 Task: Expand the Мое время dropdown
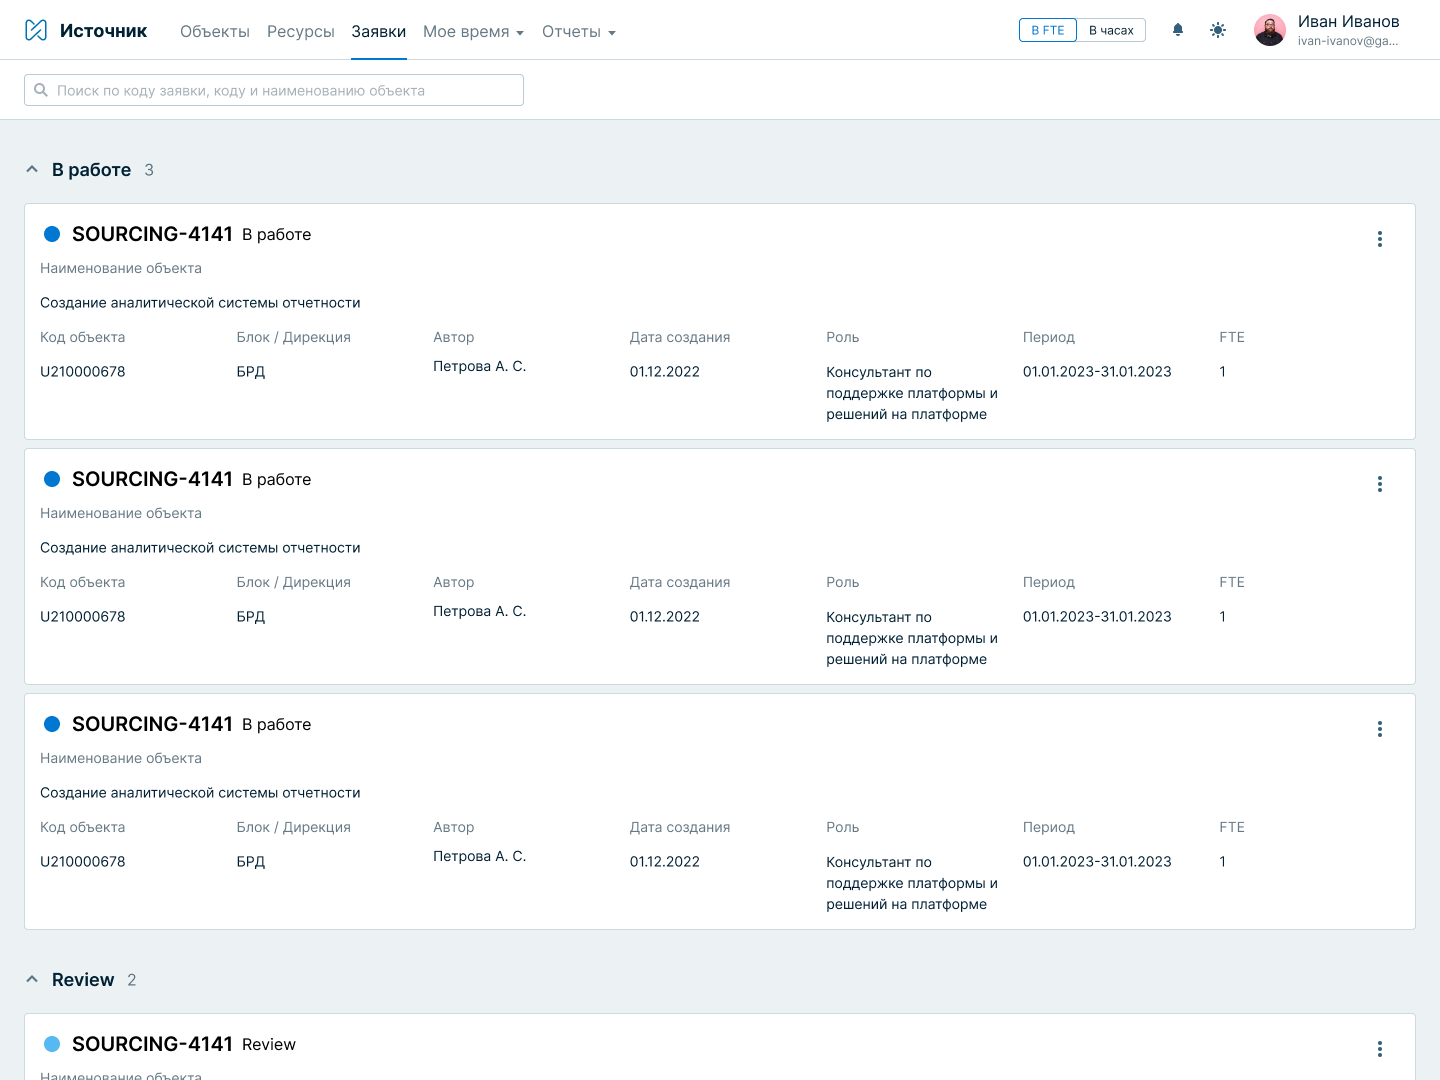click(473, 32)
